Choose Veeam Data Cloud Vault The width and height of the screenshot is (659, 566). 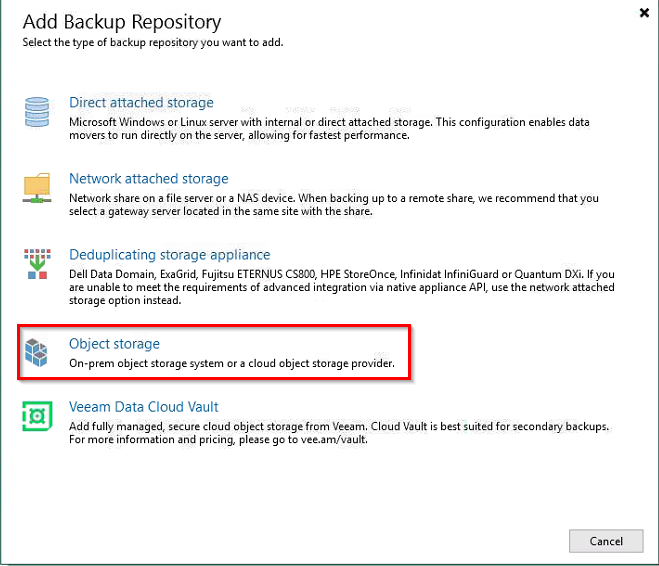144,407
